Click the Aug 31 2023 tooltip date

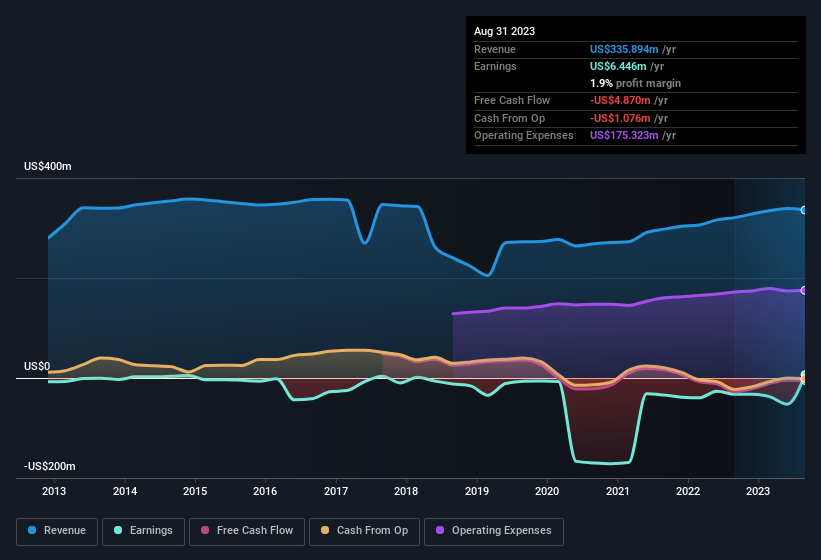tap(504, 31)
